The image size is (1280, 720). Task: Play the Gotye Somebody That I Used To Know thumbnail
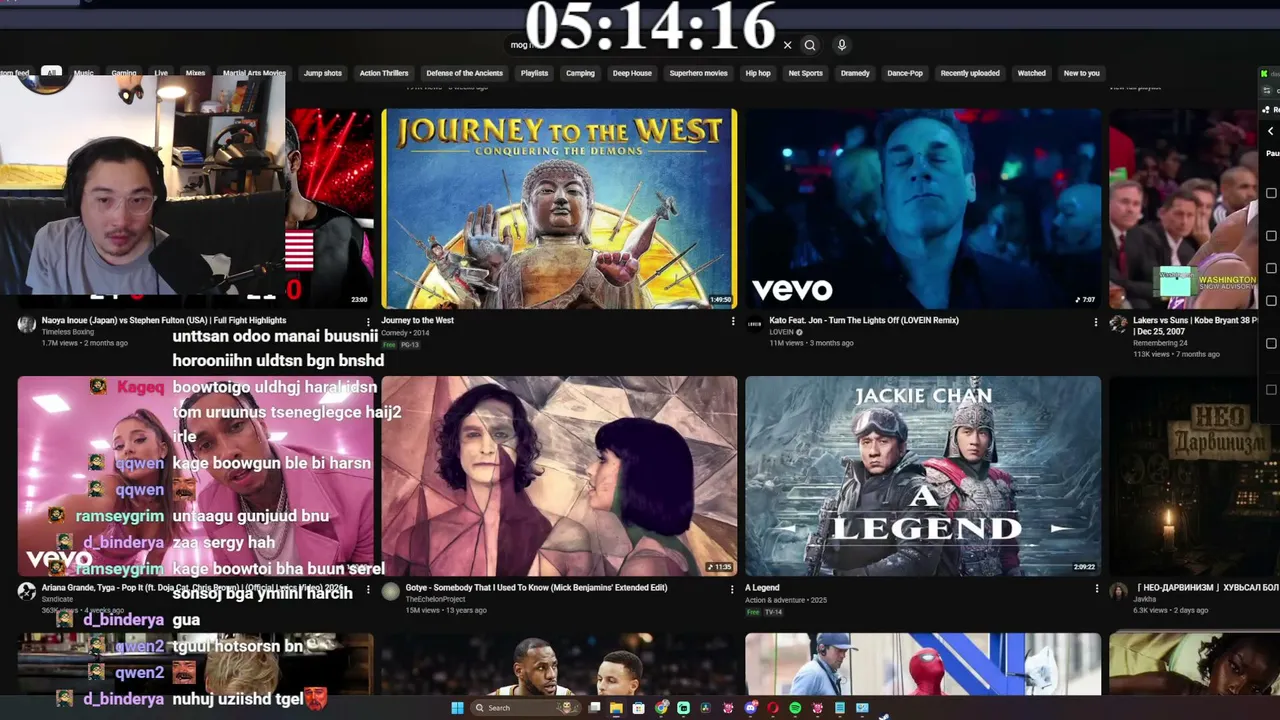point(559,476)
